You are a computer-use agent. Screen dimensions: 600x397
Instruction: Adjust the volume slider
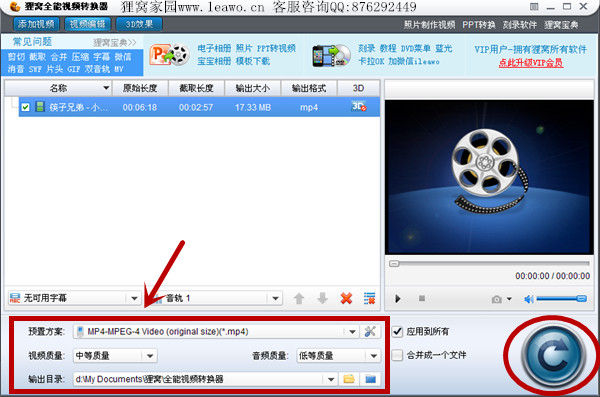point(561,299)
